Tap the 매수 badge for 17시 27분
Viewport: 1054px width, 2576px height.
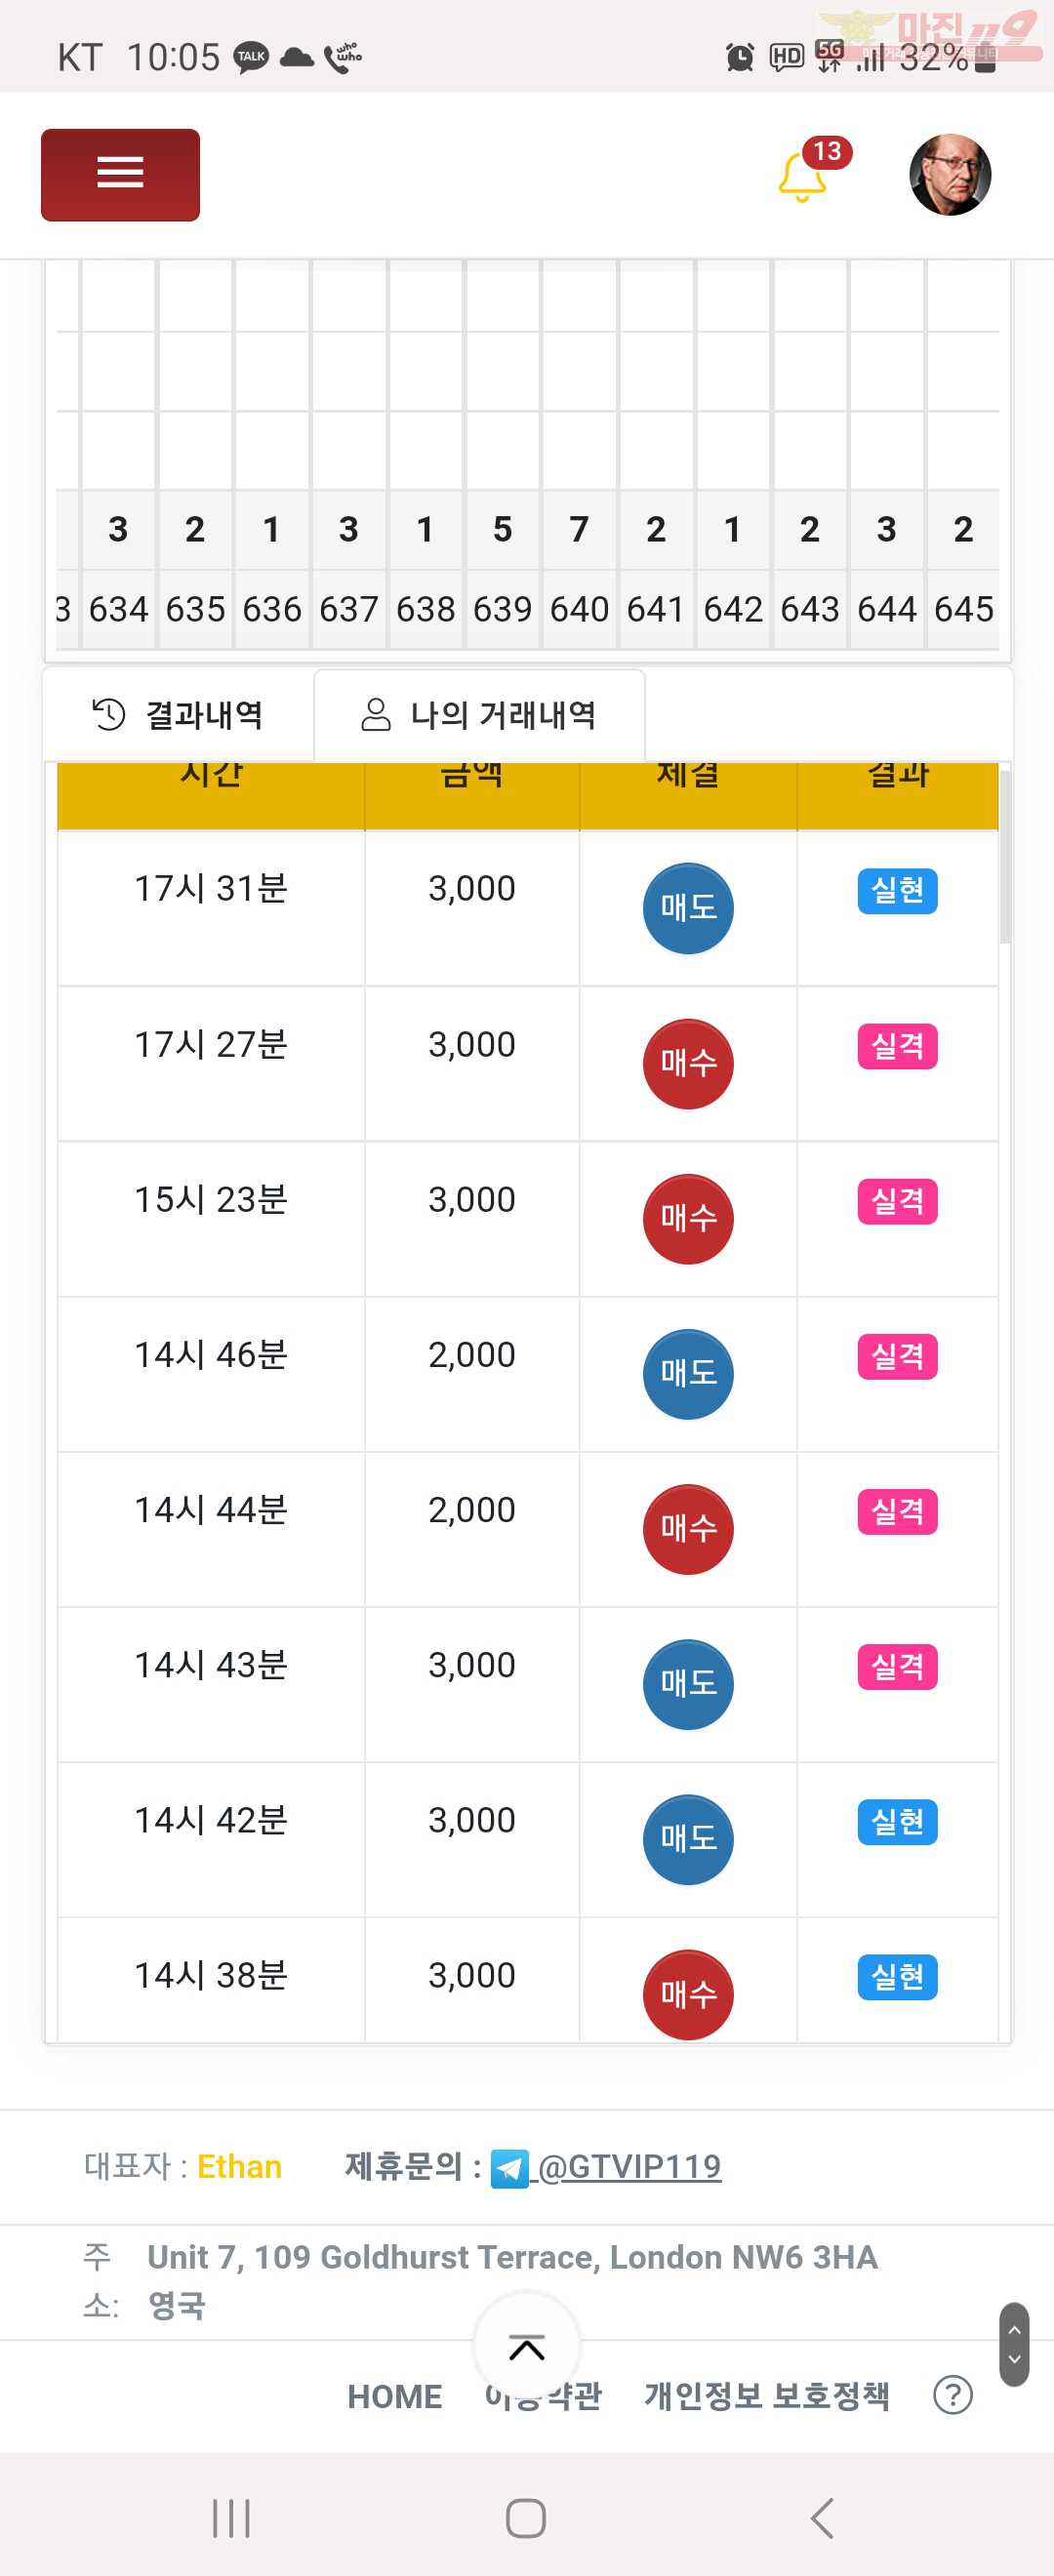(688, 1064)
